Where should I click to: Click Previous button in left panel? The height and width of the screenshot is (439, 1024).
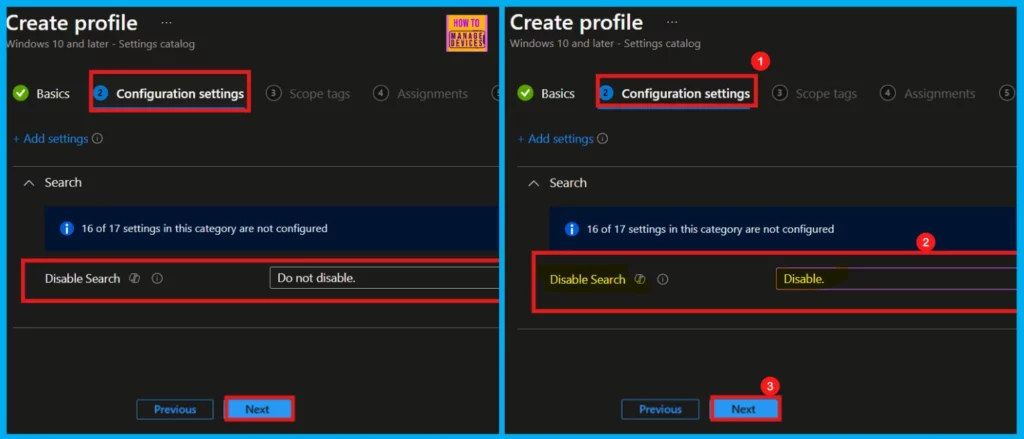click(175, 410)
